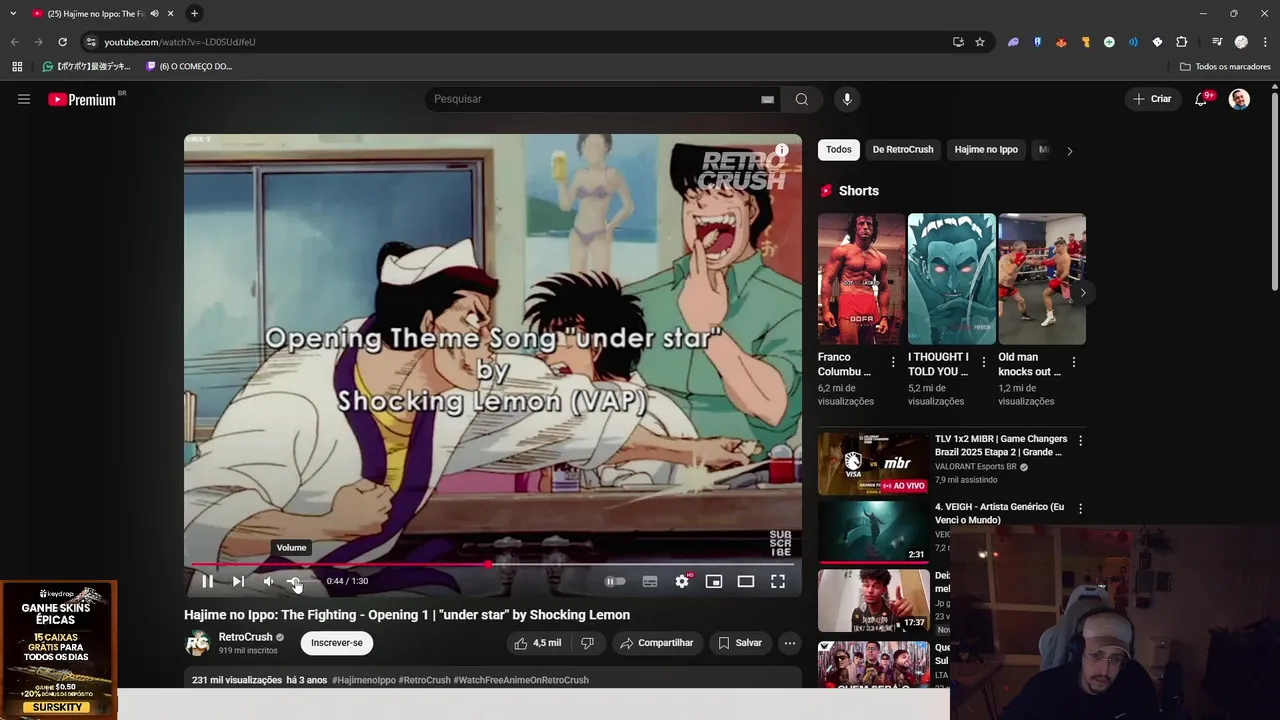The image size is (1280, 720).
Task: Click the Salvar button
Action: pos(740,643)
